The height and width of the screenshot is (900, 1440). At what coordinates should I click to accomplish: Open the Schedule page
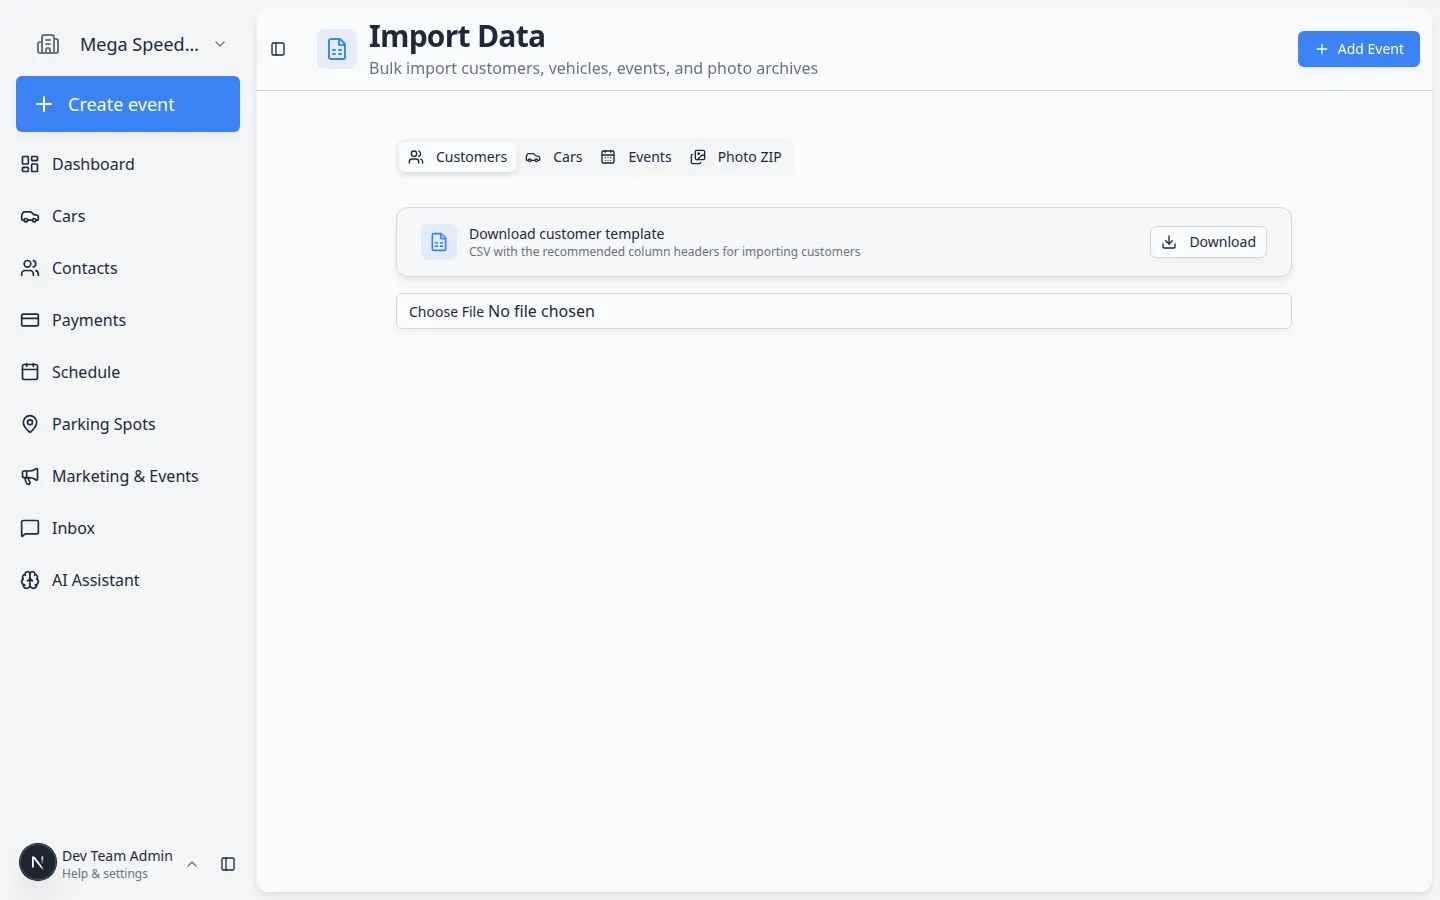click(128, 372)
